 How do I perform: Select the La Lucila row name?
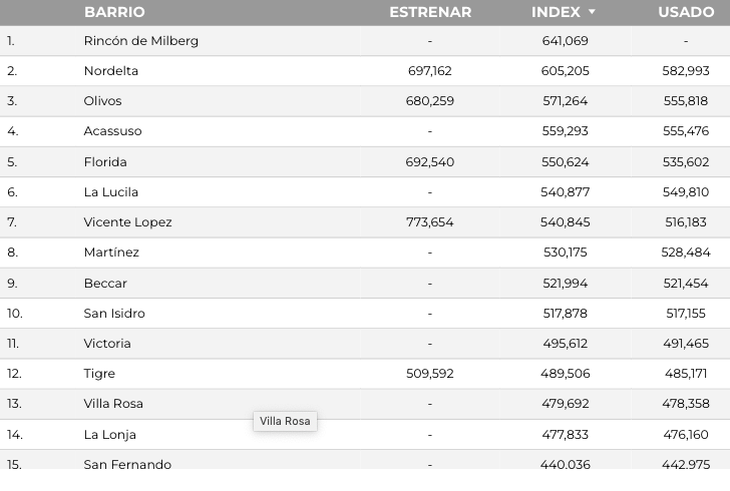tap(111, 192)
